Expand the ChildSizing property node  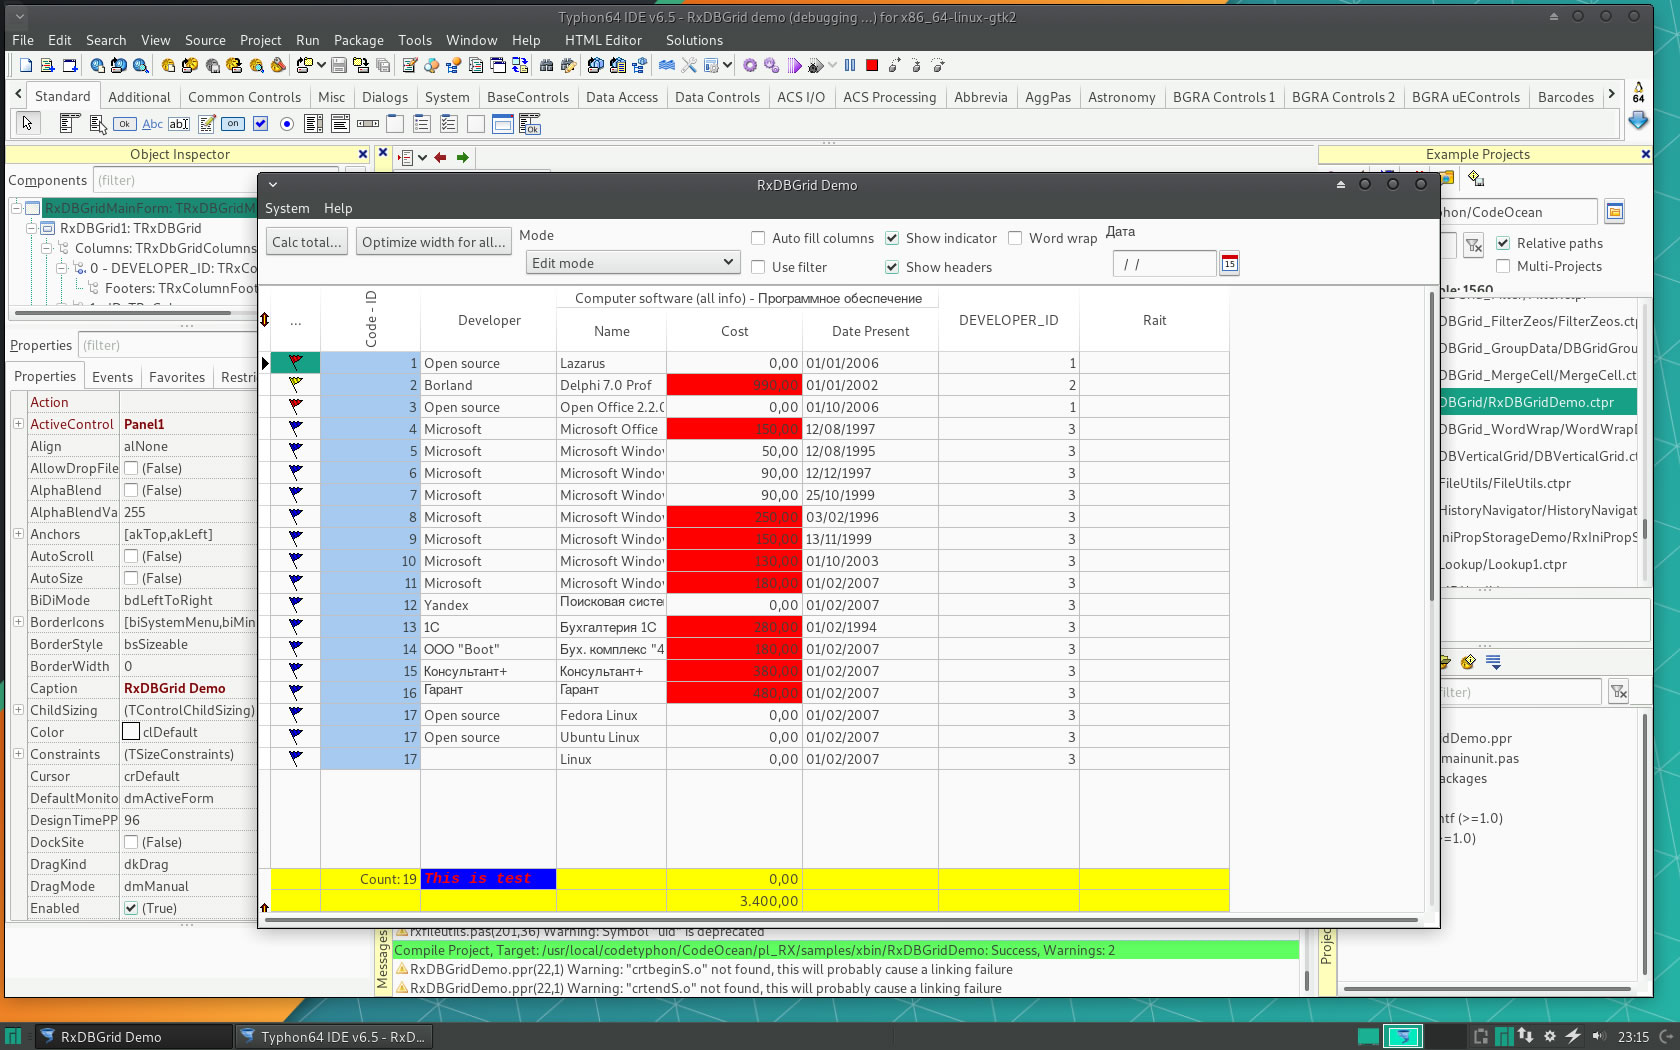point(18,710)
